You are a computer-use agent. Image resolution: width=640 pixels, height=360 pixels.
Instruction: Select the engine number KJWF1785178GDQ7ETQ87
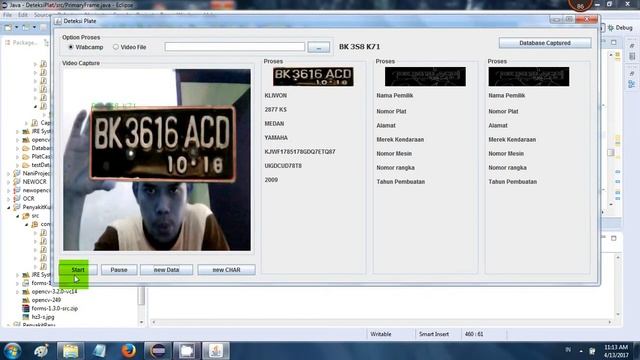pos(300,151)
